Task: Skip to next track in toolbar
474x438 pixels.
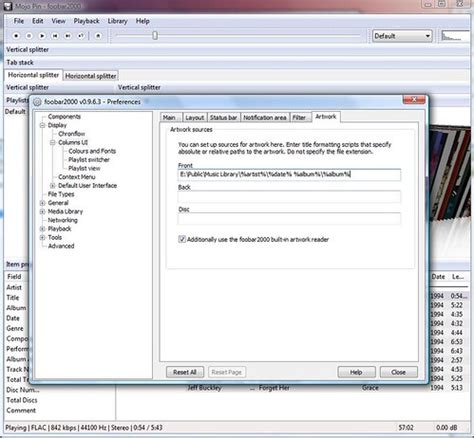Action: pos(68,36)
